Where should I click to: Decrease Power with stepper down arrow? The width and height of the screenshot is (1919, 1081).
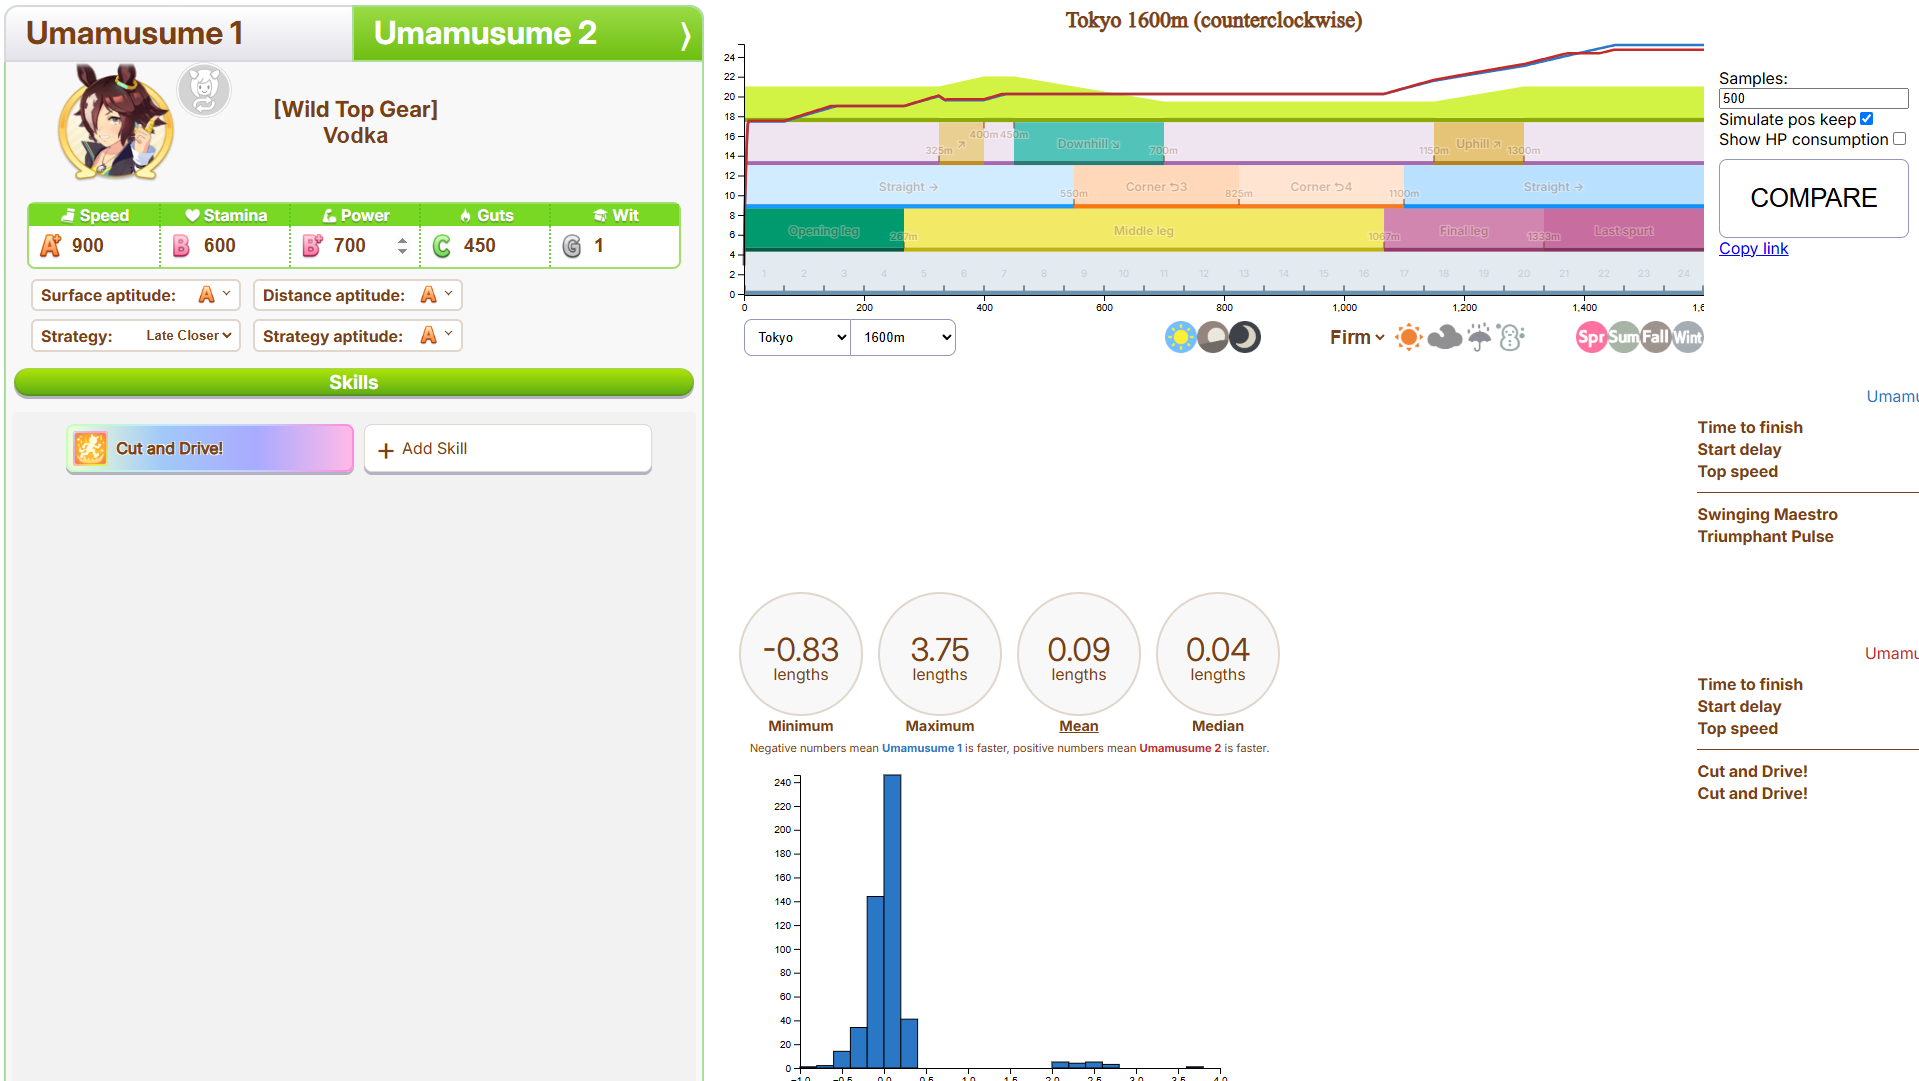[402, 252]
